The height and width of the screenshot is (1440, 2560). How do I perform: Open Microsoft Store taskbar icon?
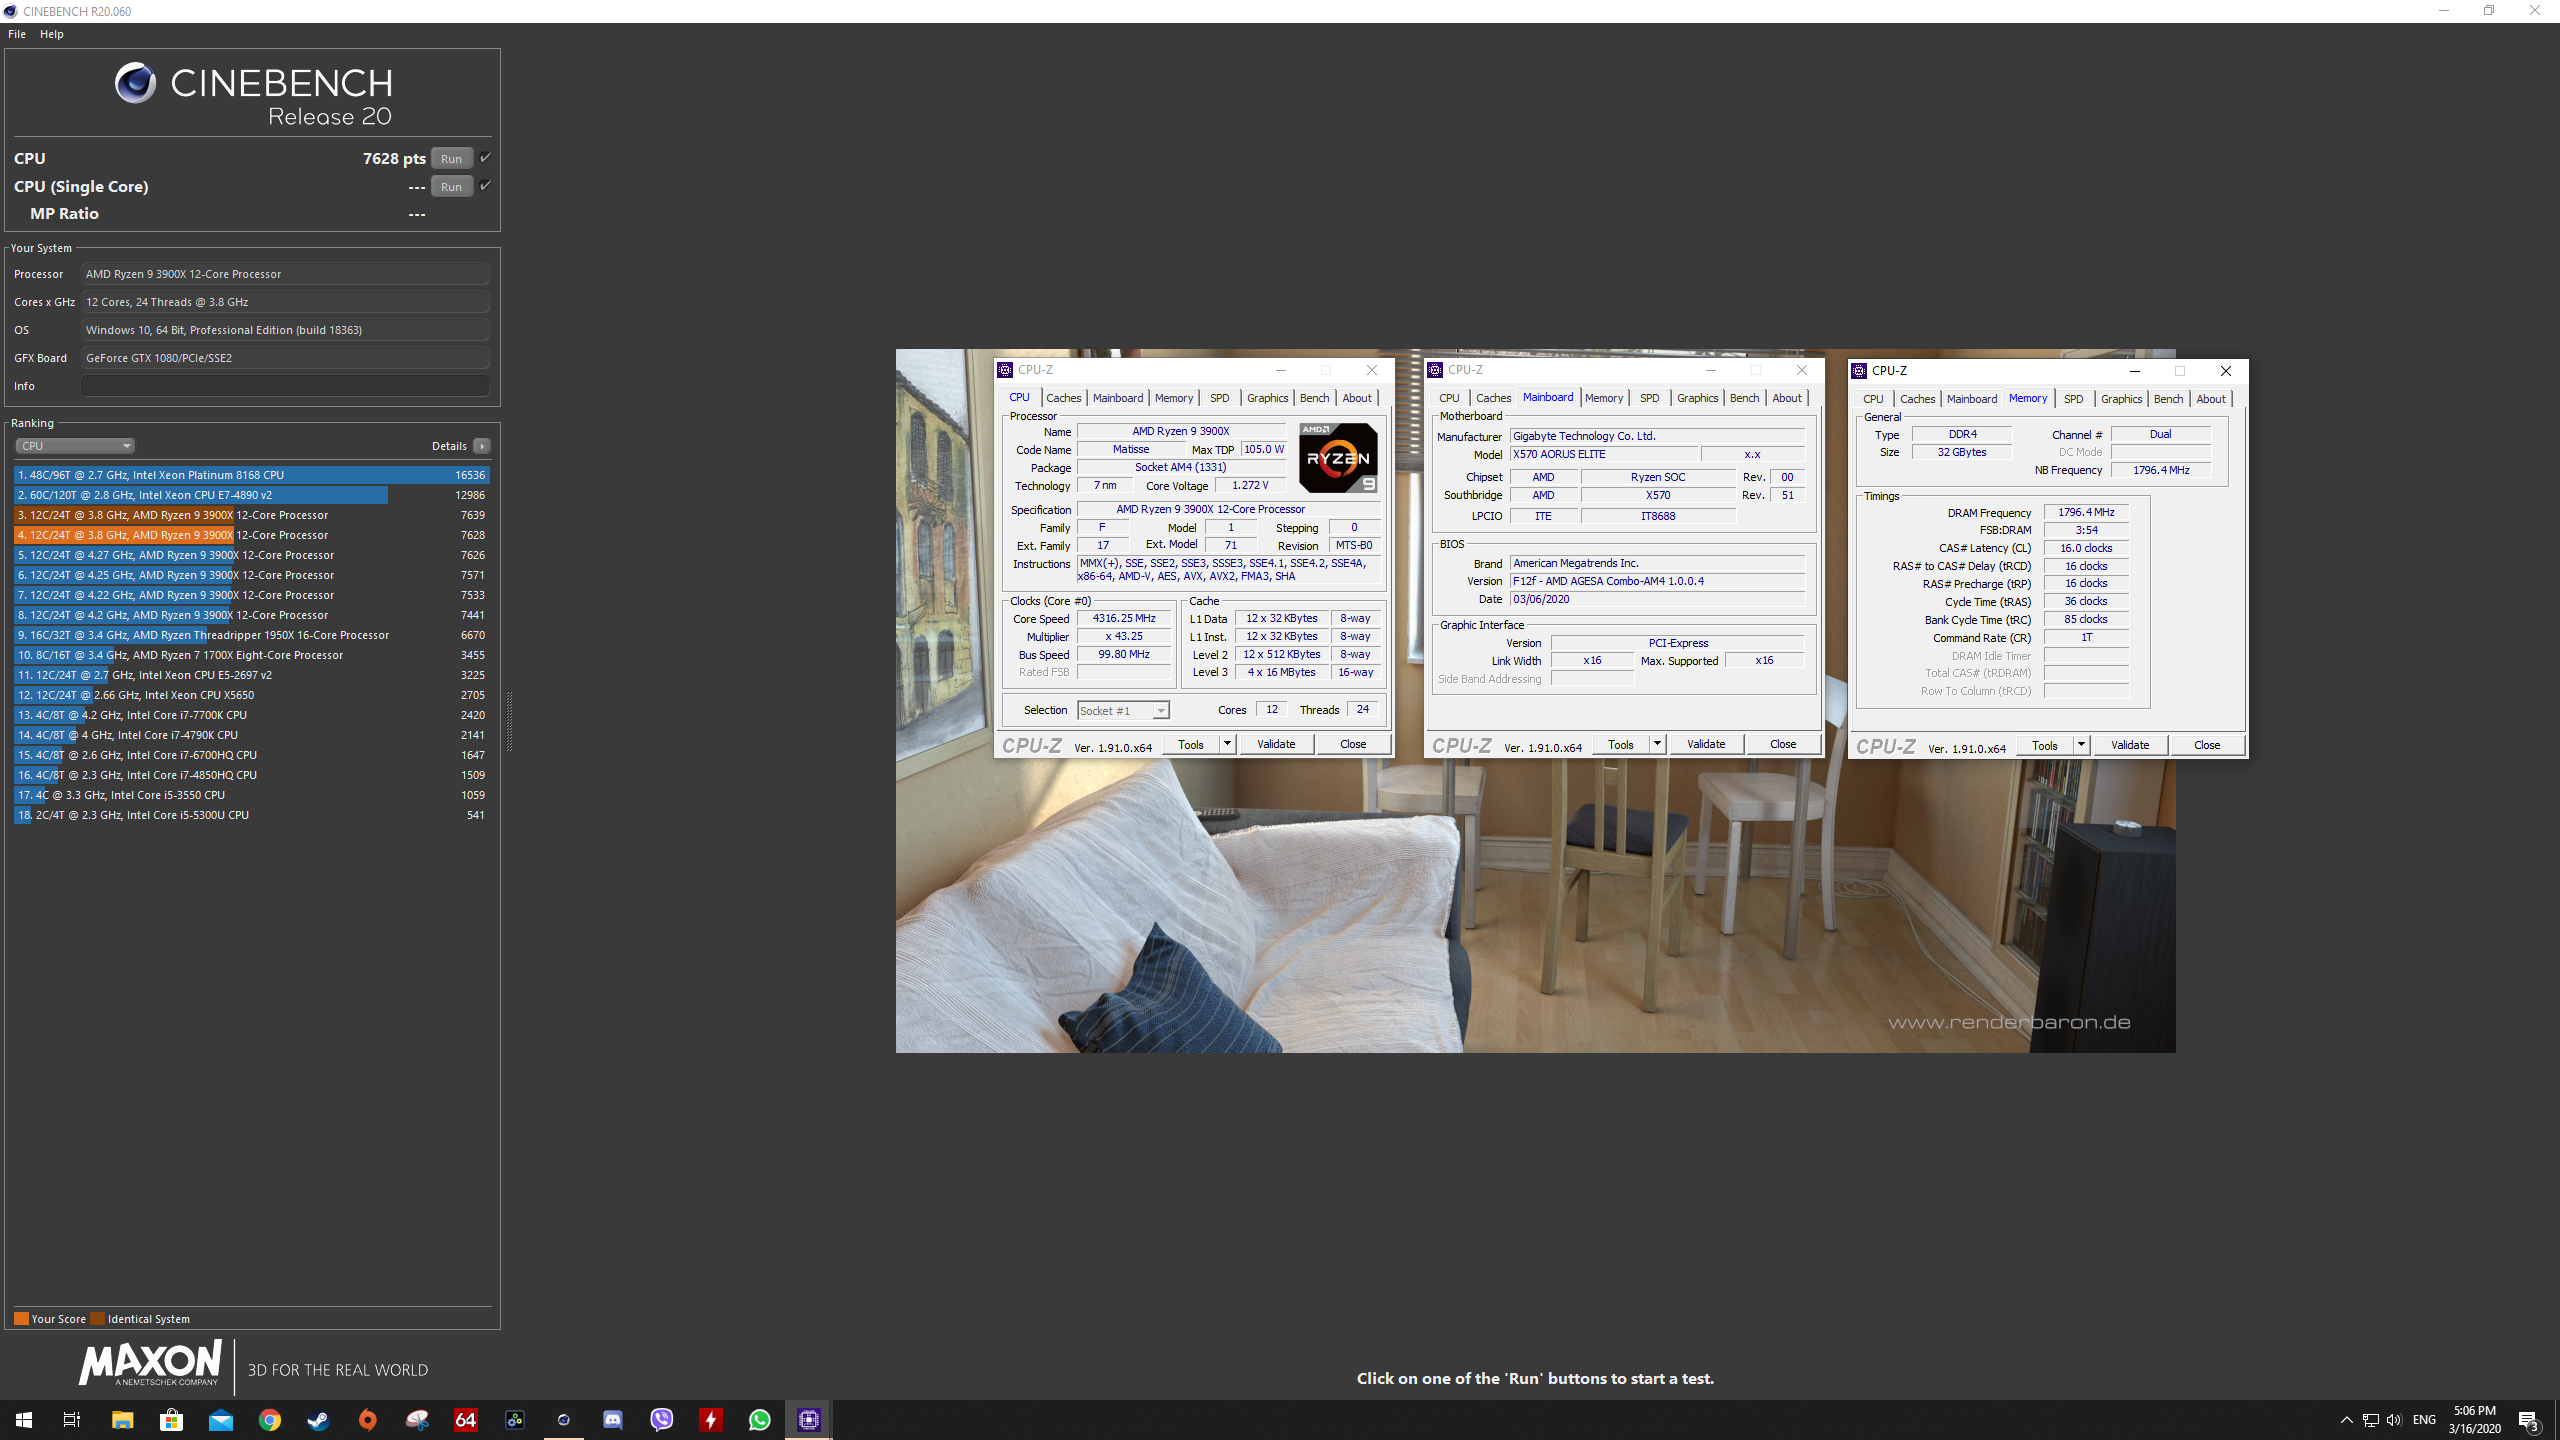point(172,1419)
